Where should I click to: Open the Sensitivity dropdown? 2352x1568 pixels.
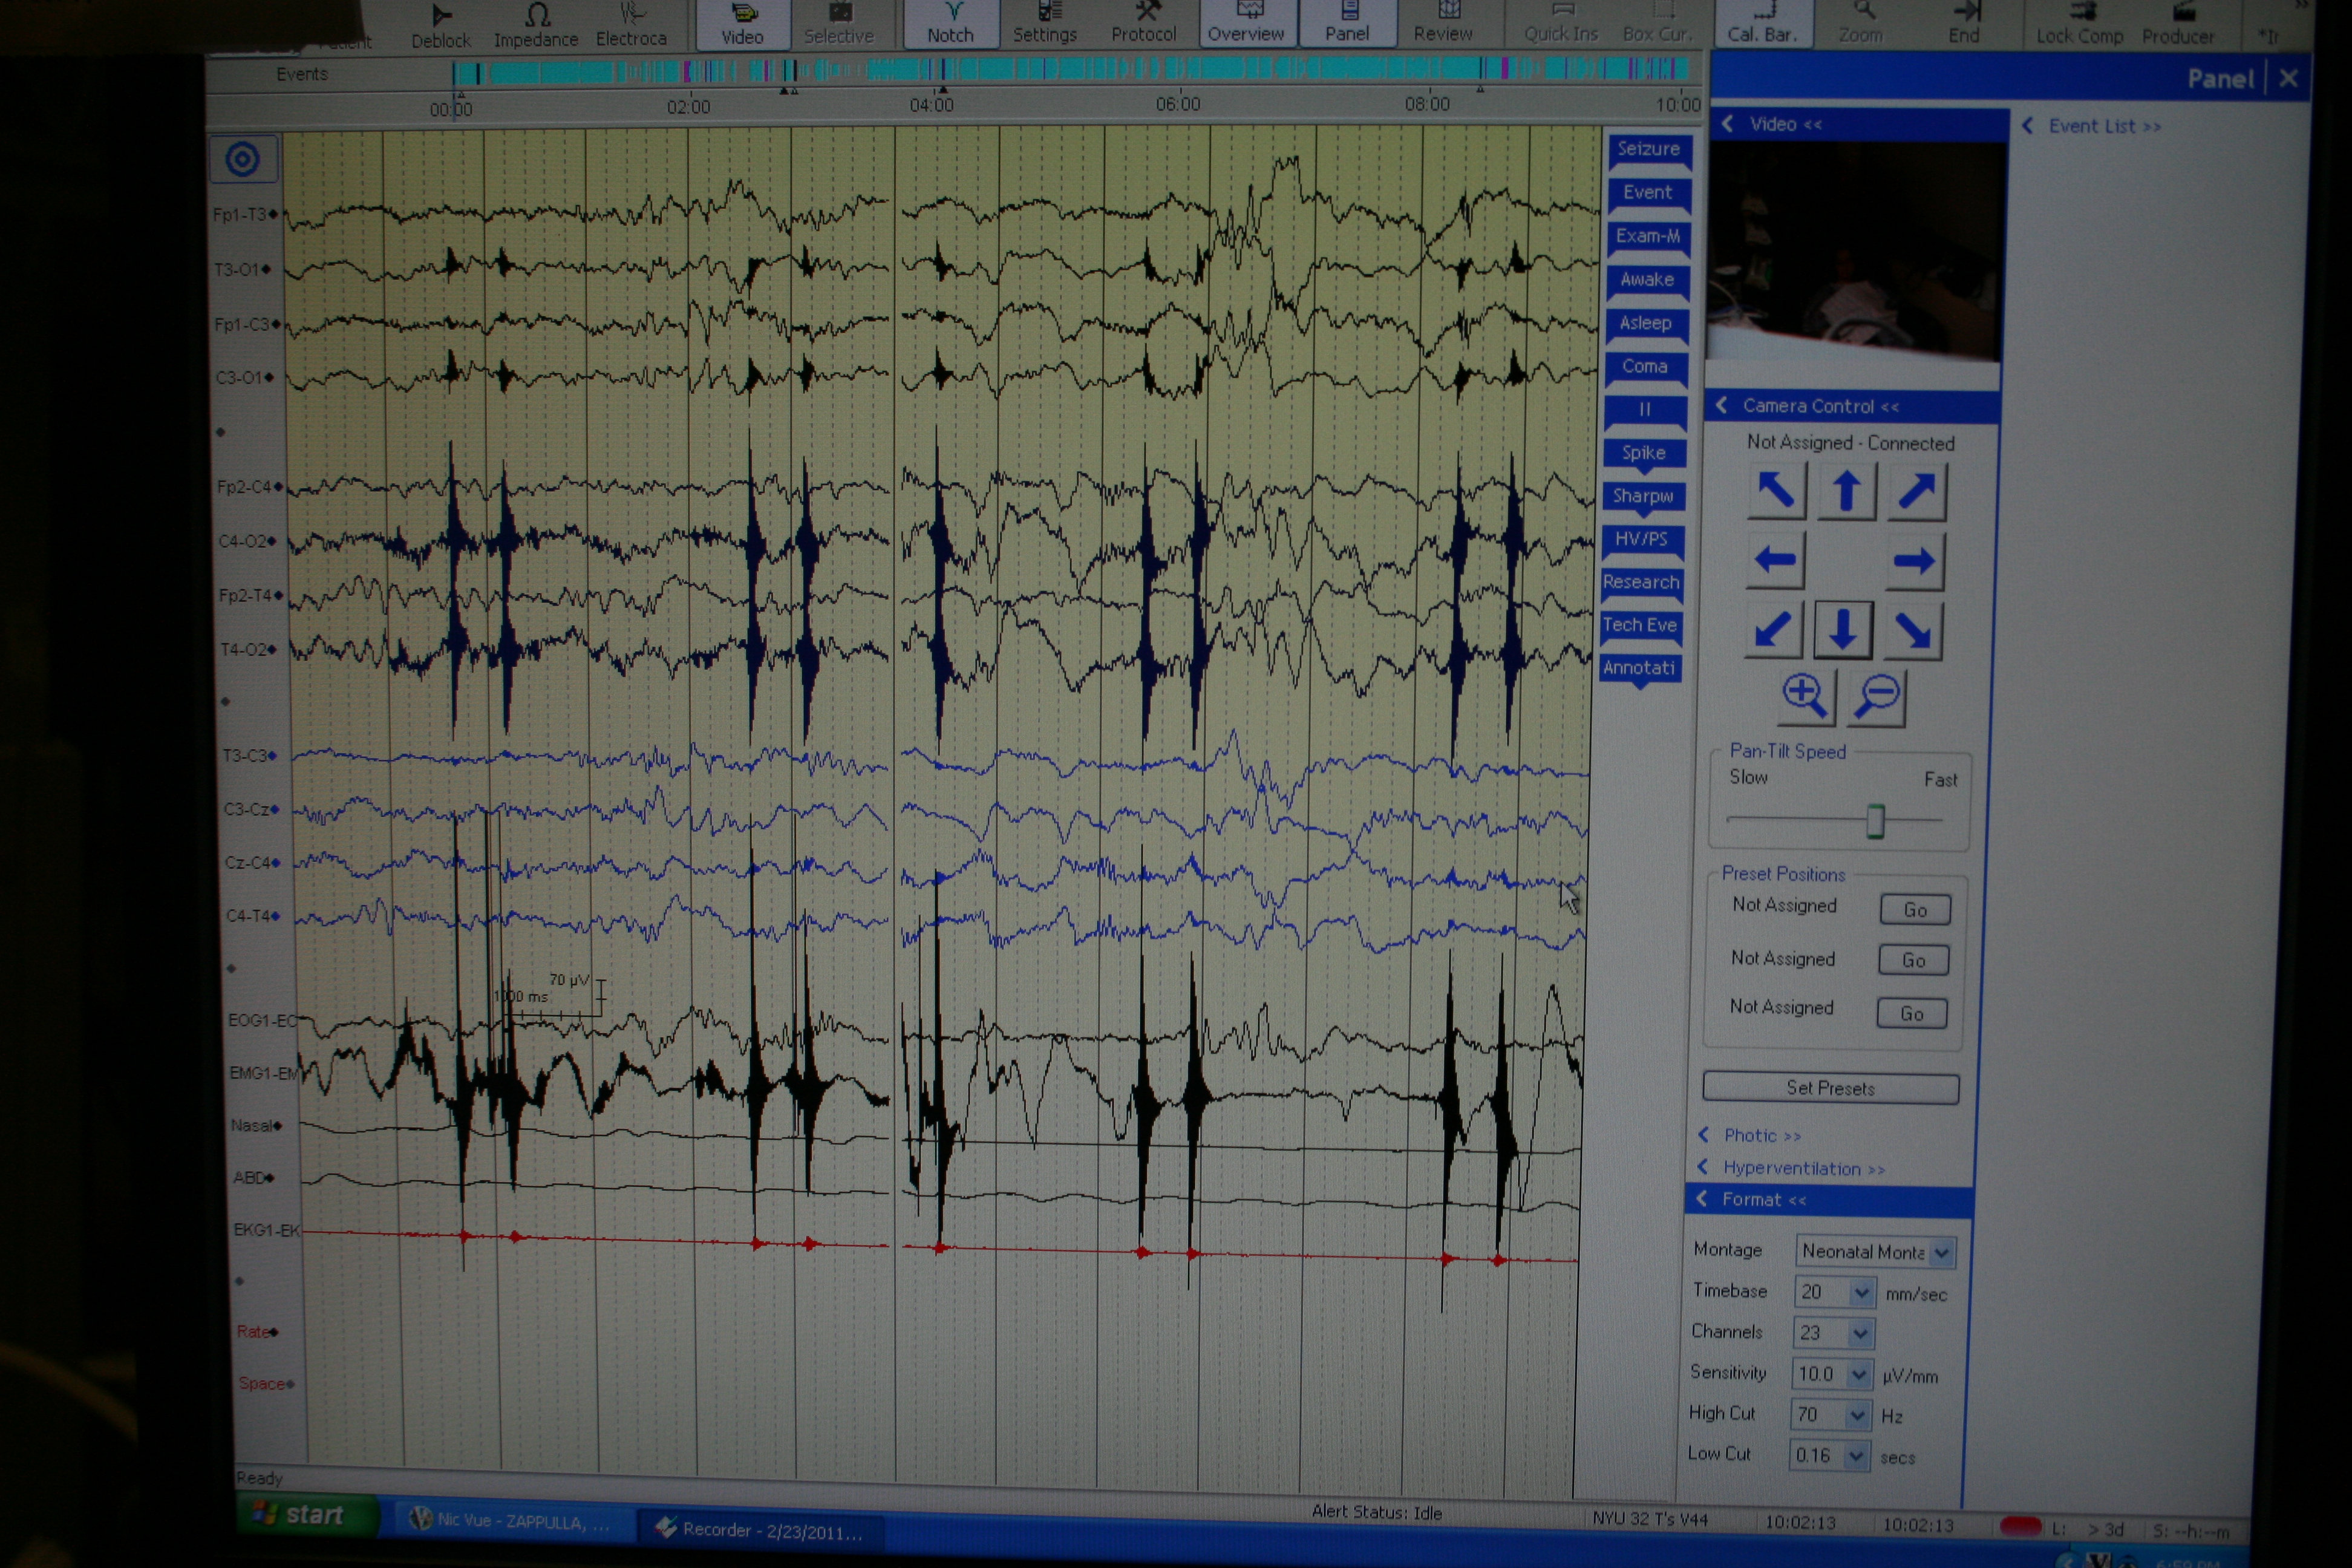(x=1858, y=1375)
